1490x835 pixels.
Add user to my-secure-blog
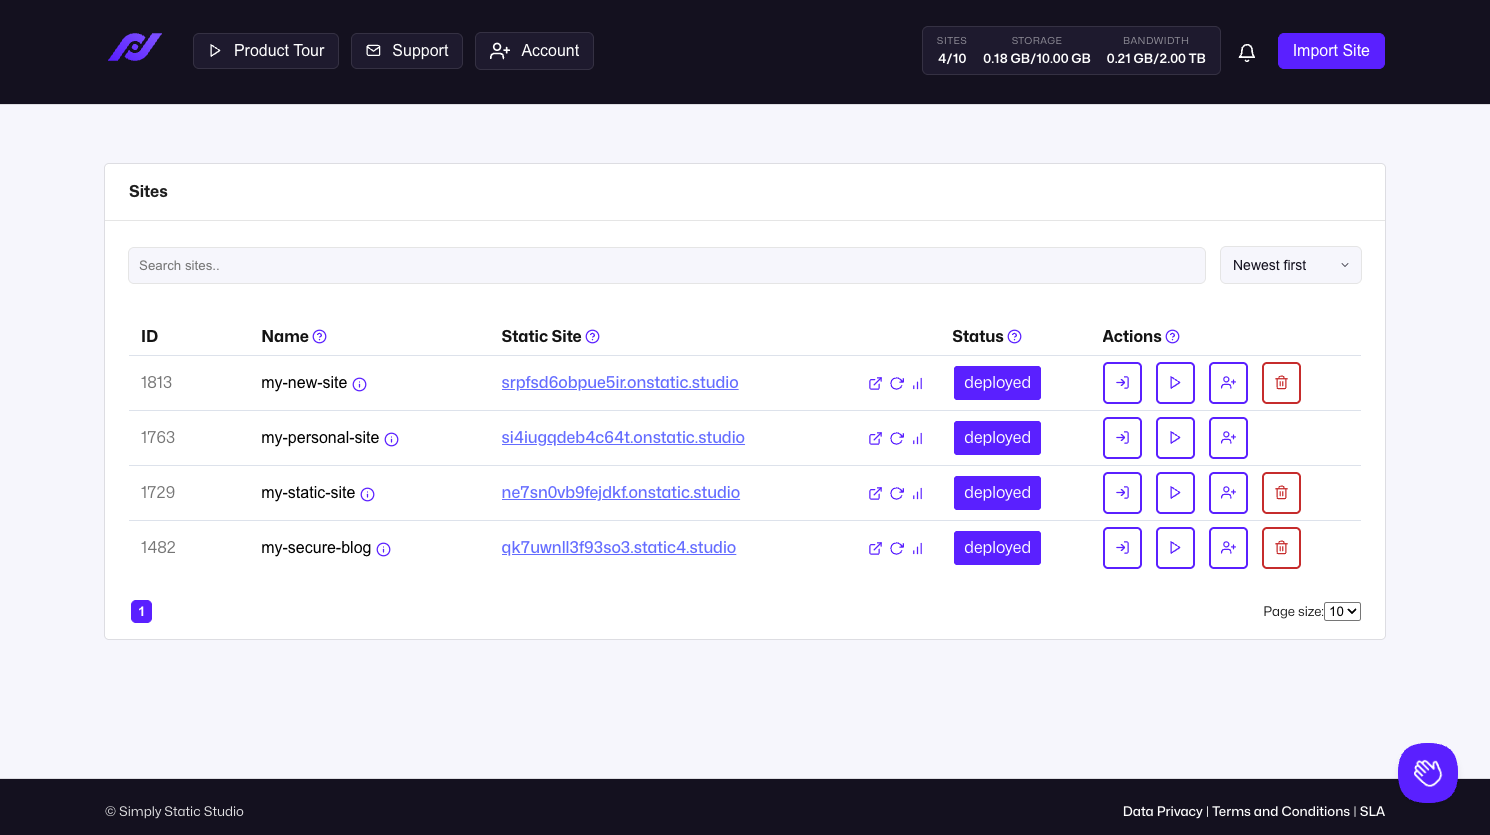1228,548
